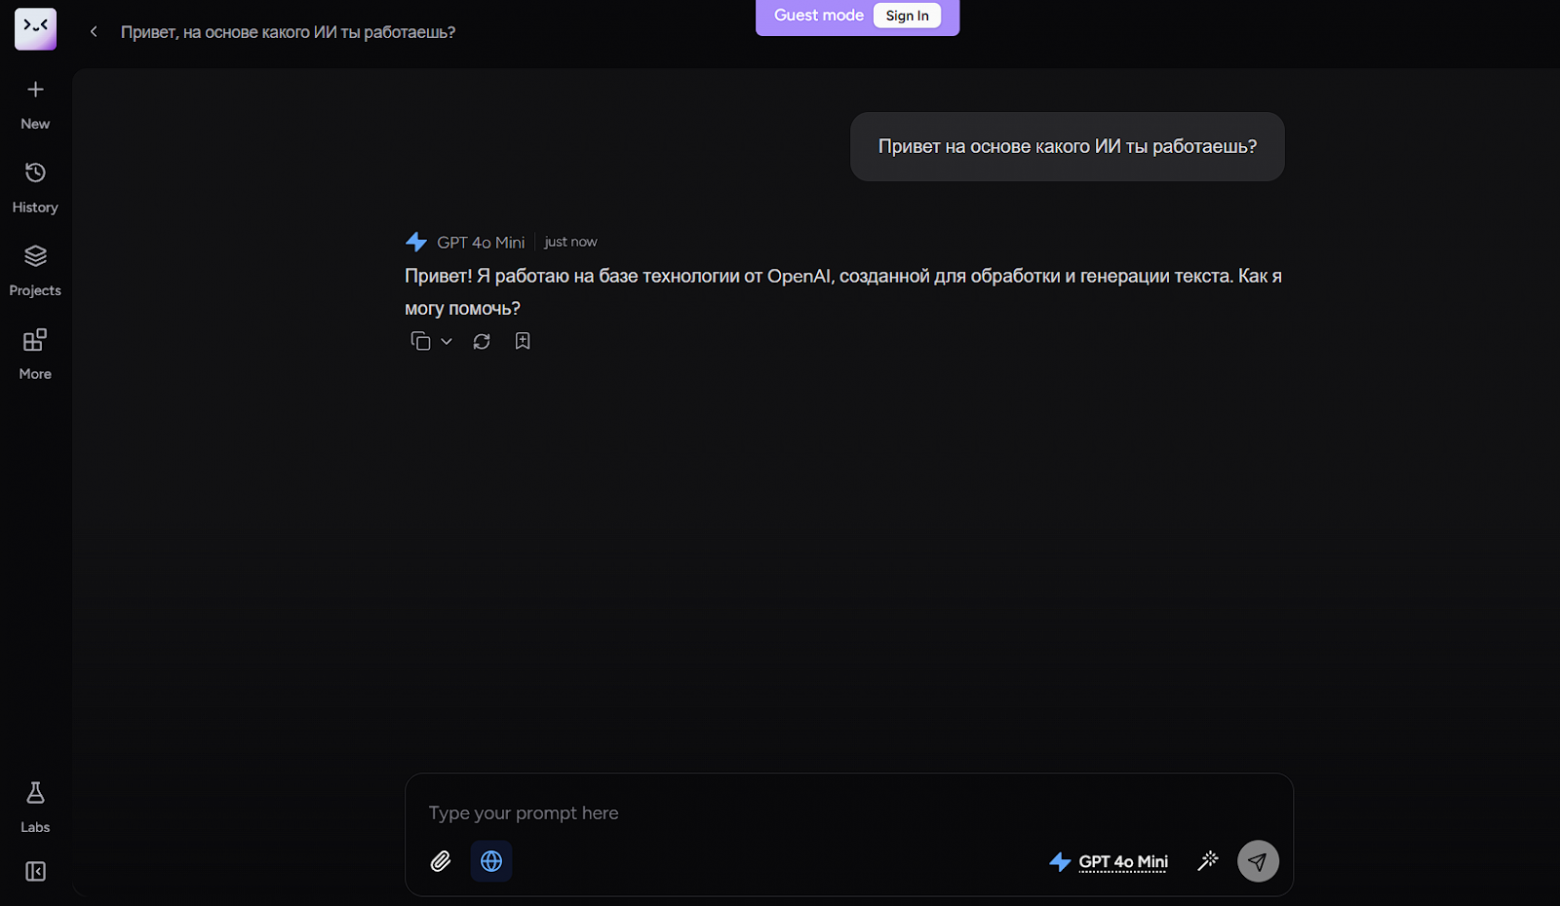Click the user's message bubble
Image resolution: width=1560 pixels, height=906 pixels.
coord(1067,147)
